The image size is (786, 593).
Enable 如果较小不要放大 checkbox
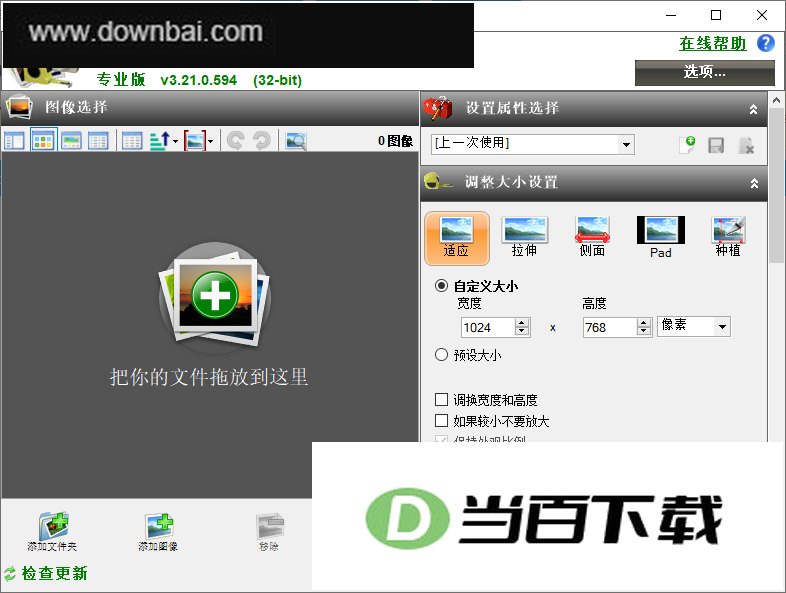point(441,420)
